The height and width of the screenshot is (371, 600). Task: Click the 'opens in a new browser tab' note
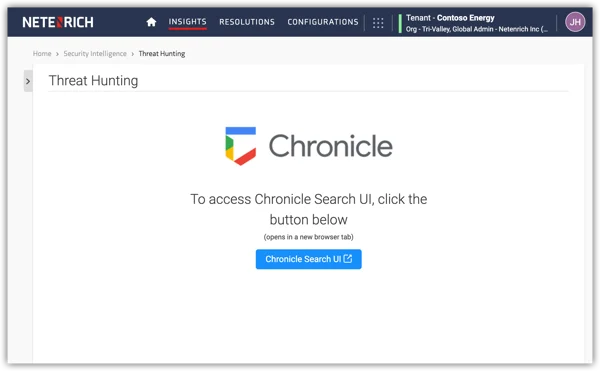[x=308, y=237]
